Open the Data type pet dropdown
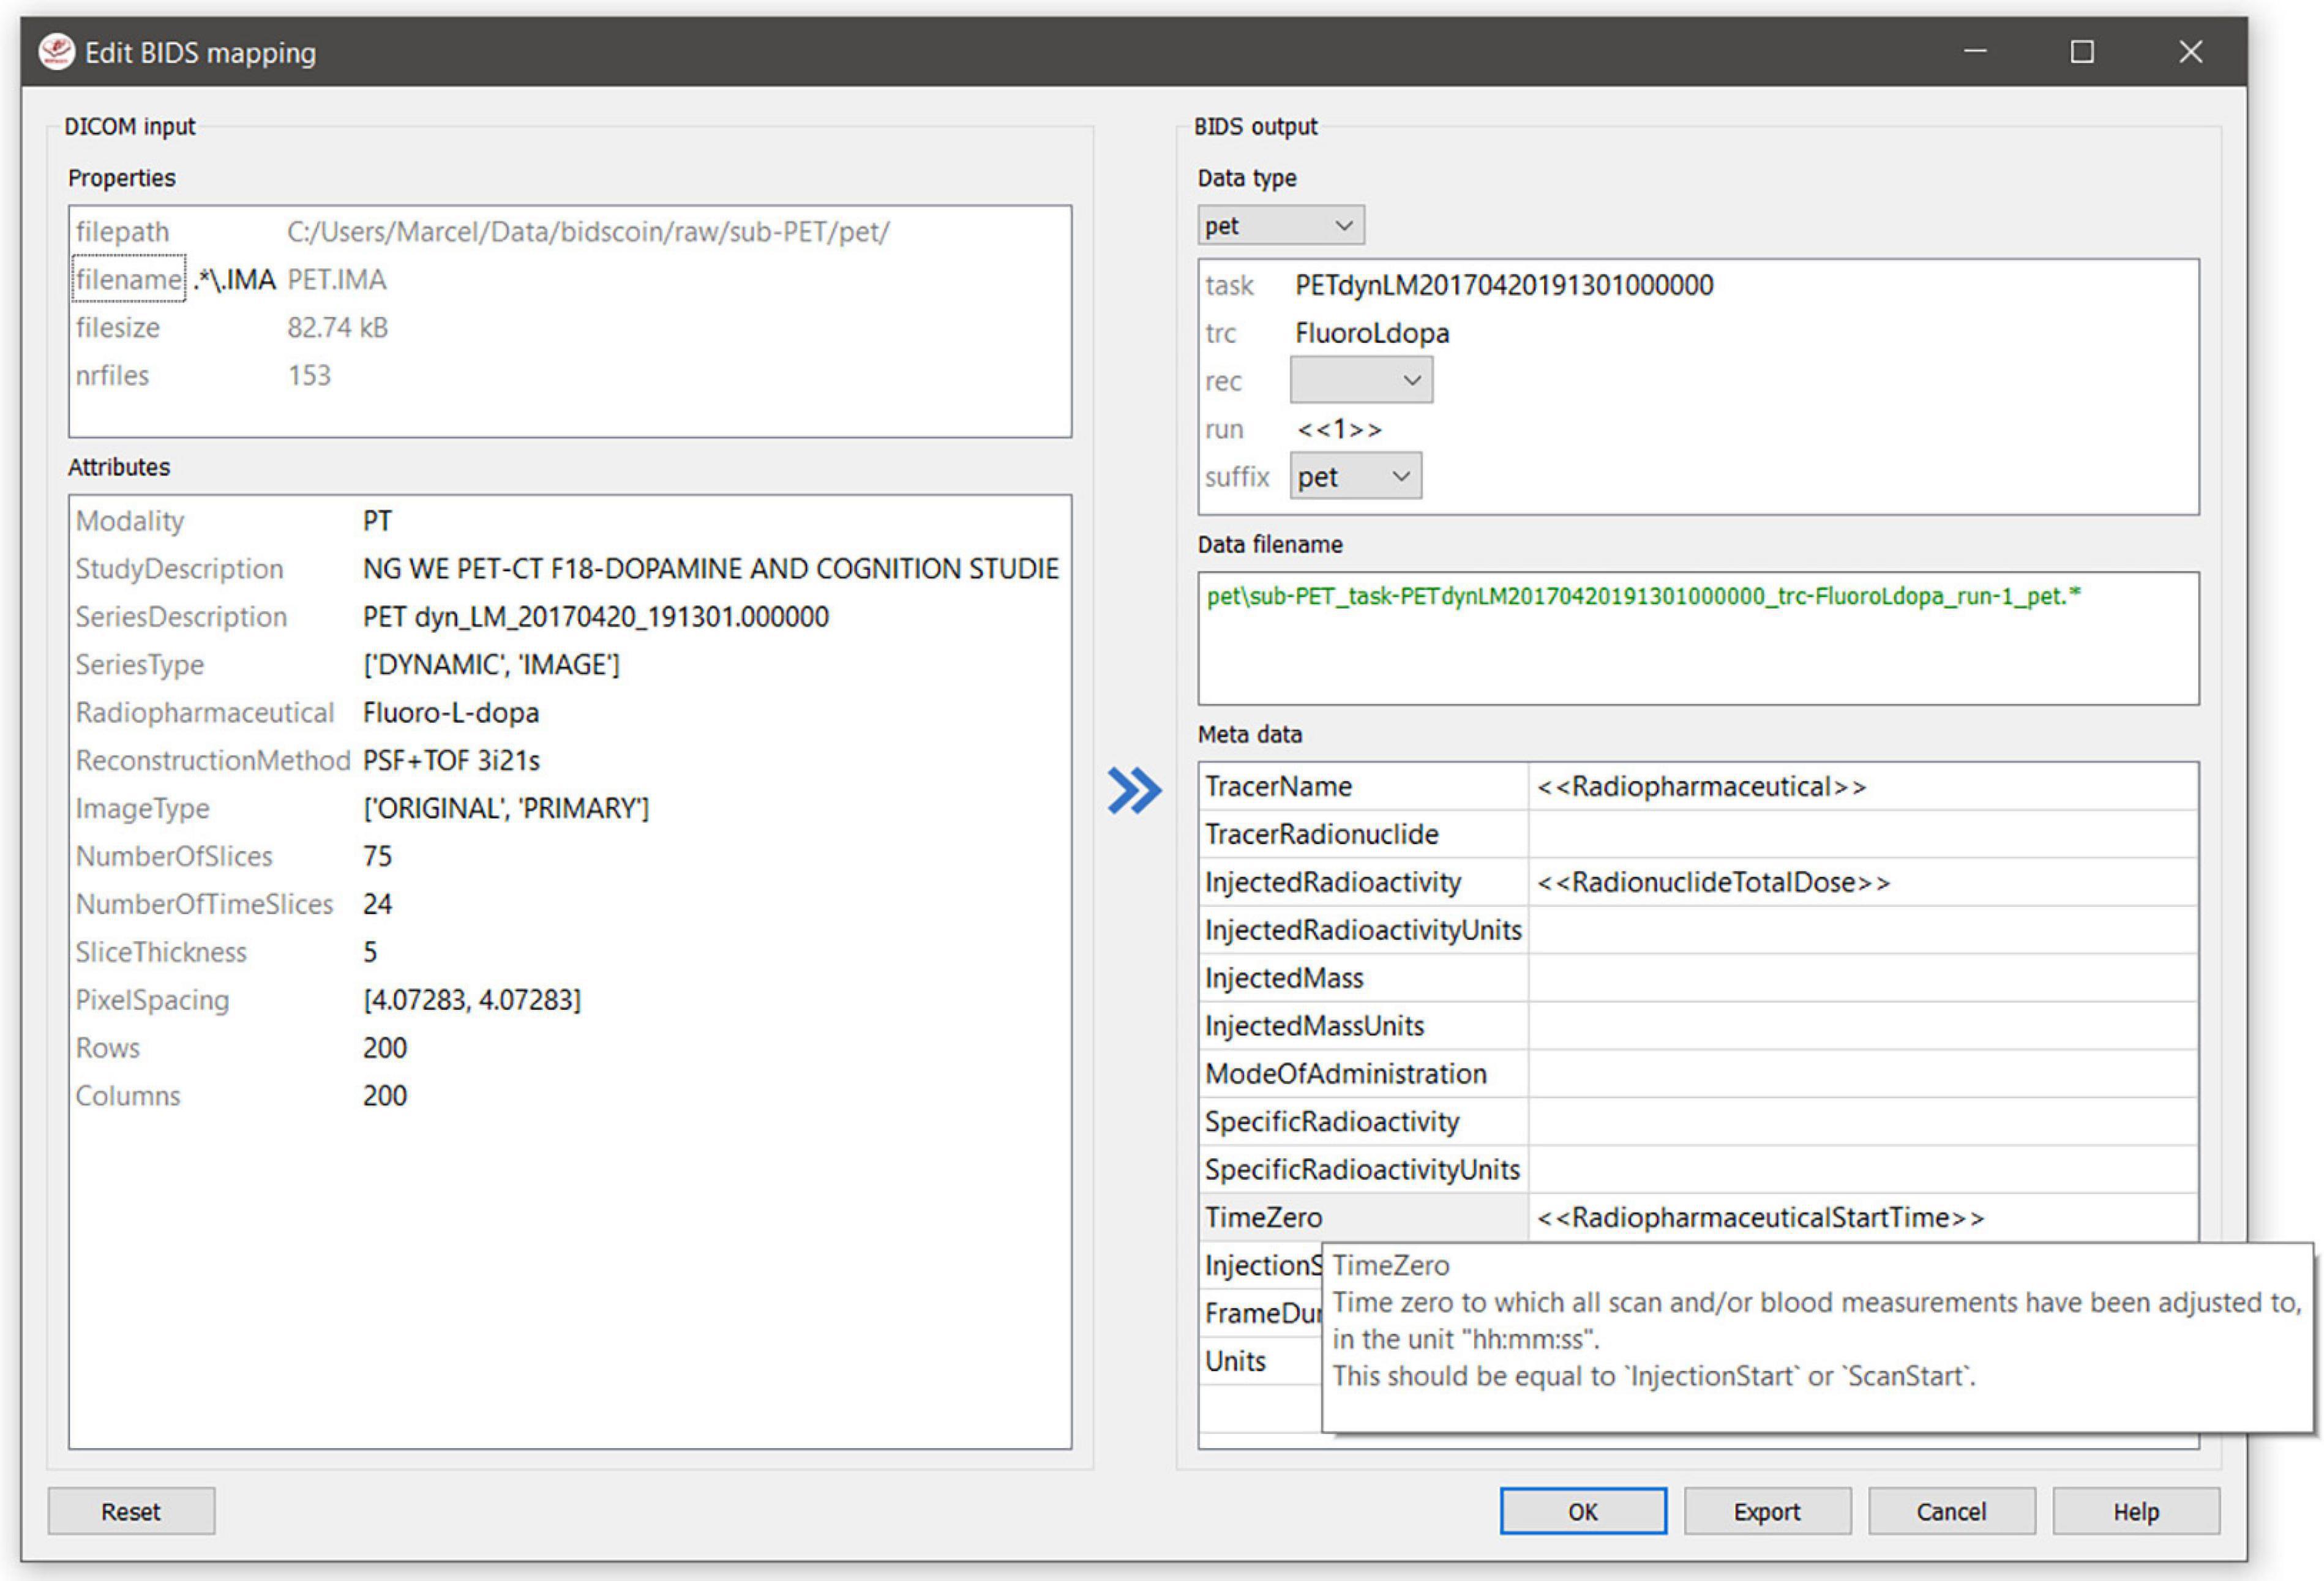 [x=1280, y=225]
